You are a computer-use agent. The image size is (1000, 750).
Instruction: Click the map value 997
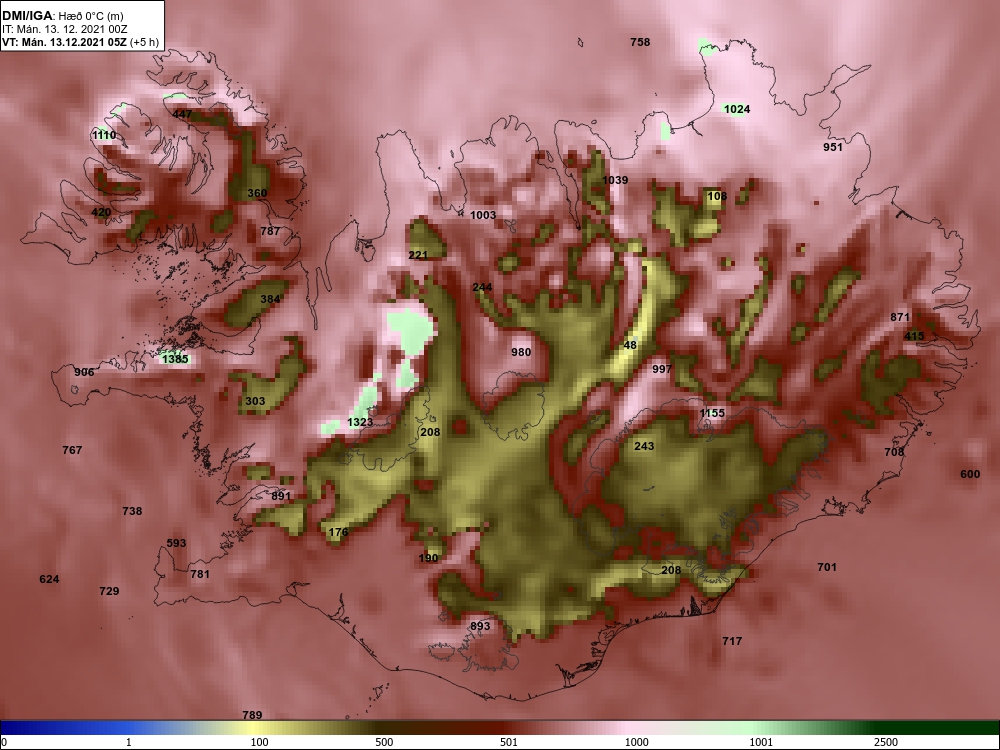662,369
